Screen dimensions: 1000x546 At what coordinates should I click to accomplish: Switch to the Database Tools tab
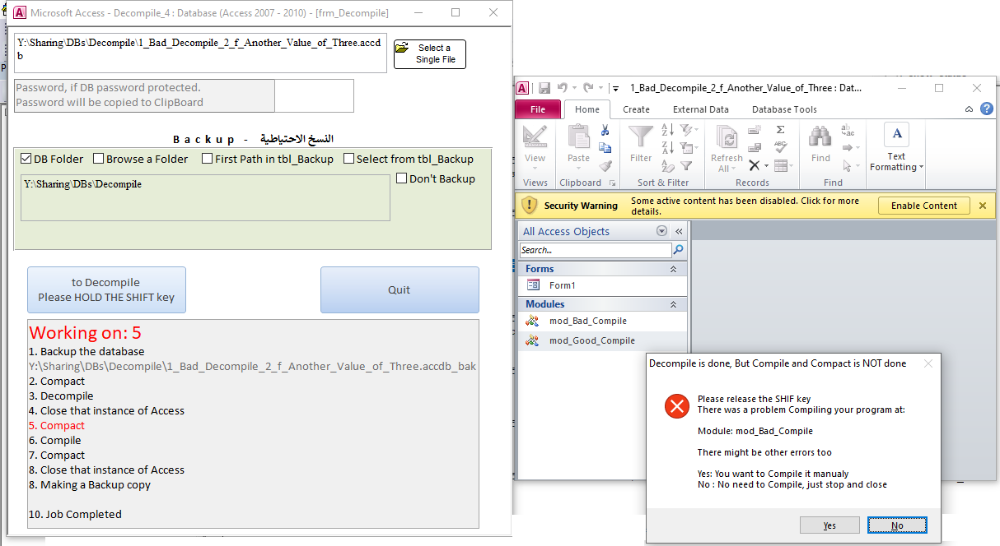(784, 110)
